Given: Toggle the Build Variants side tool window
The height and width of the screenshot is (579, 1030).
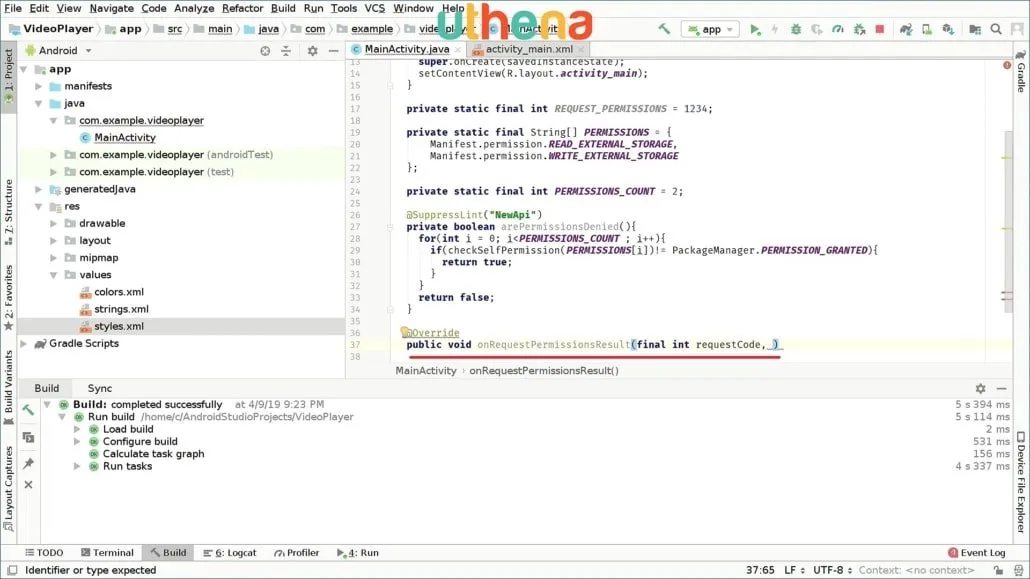Looking at the screenshot, I should [9, 388].
